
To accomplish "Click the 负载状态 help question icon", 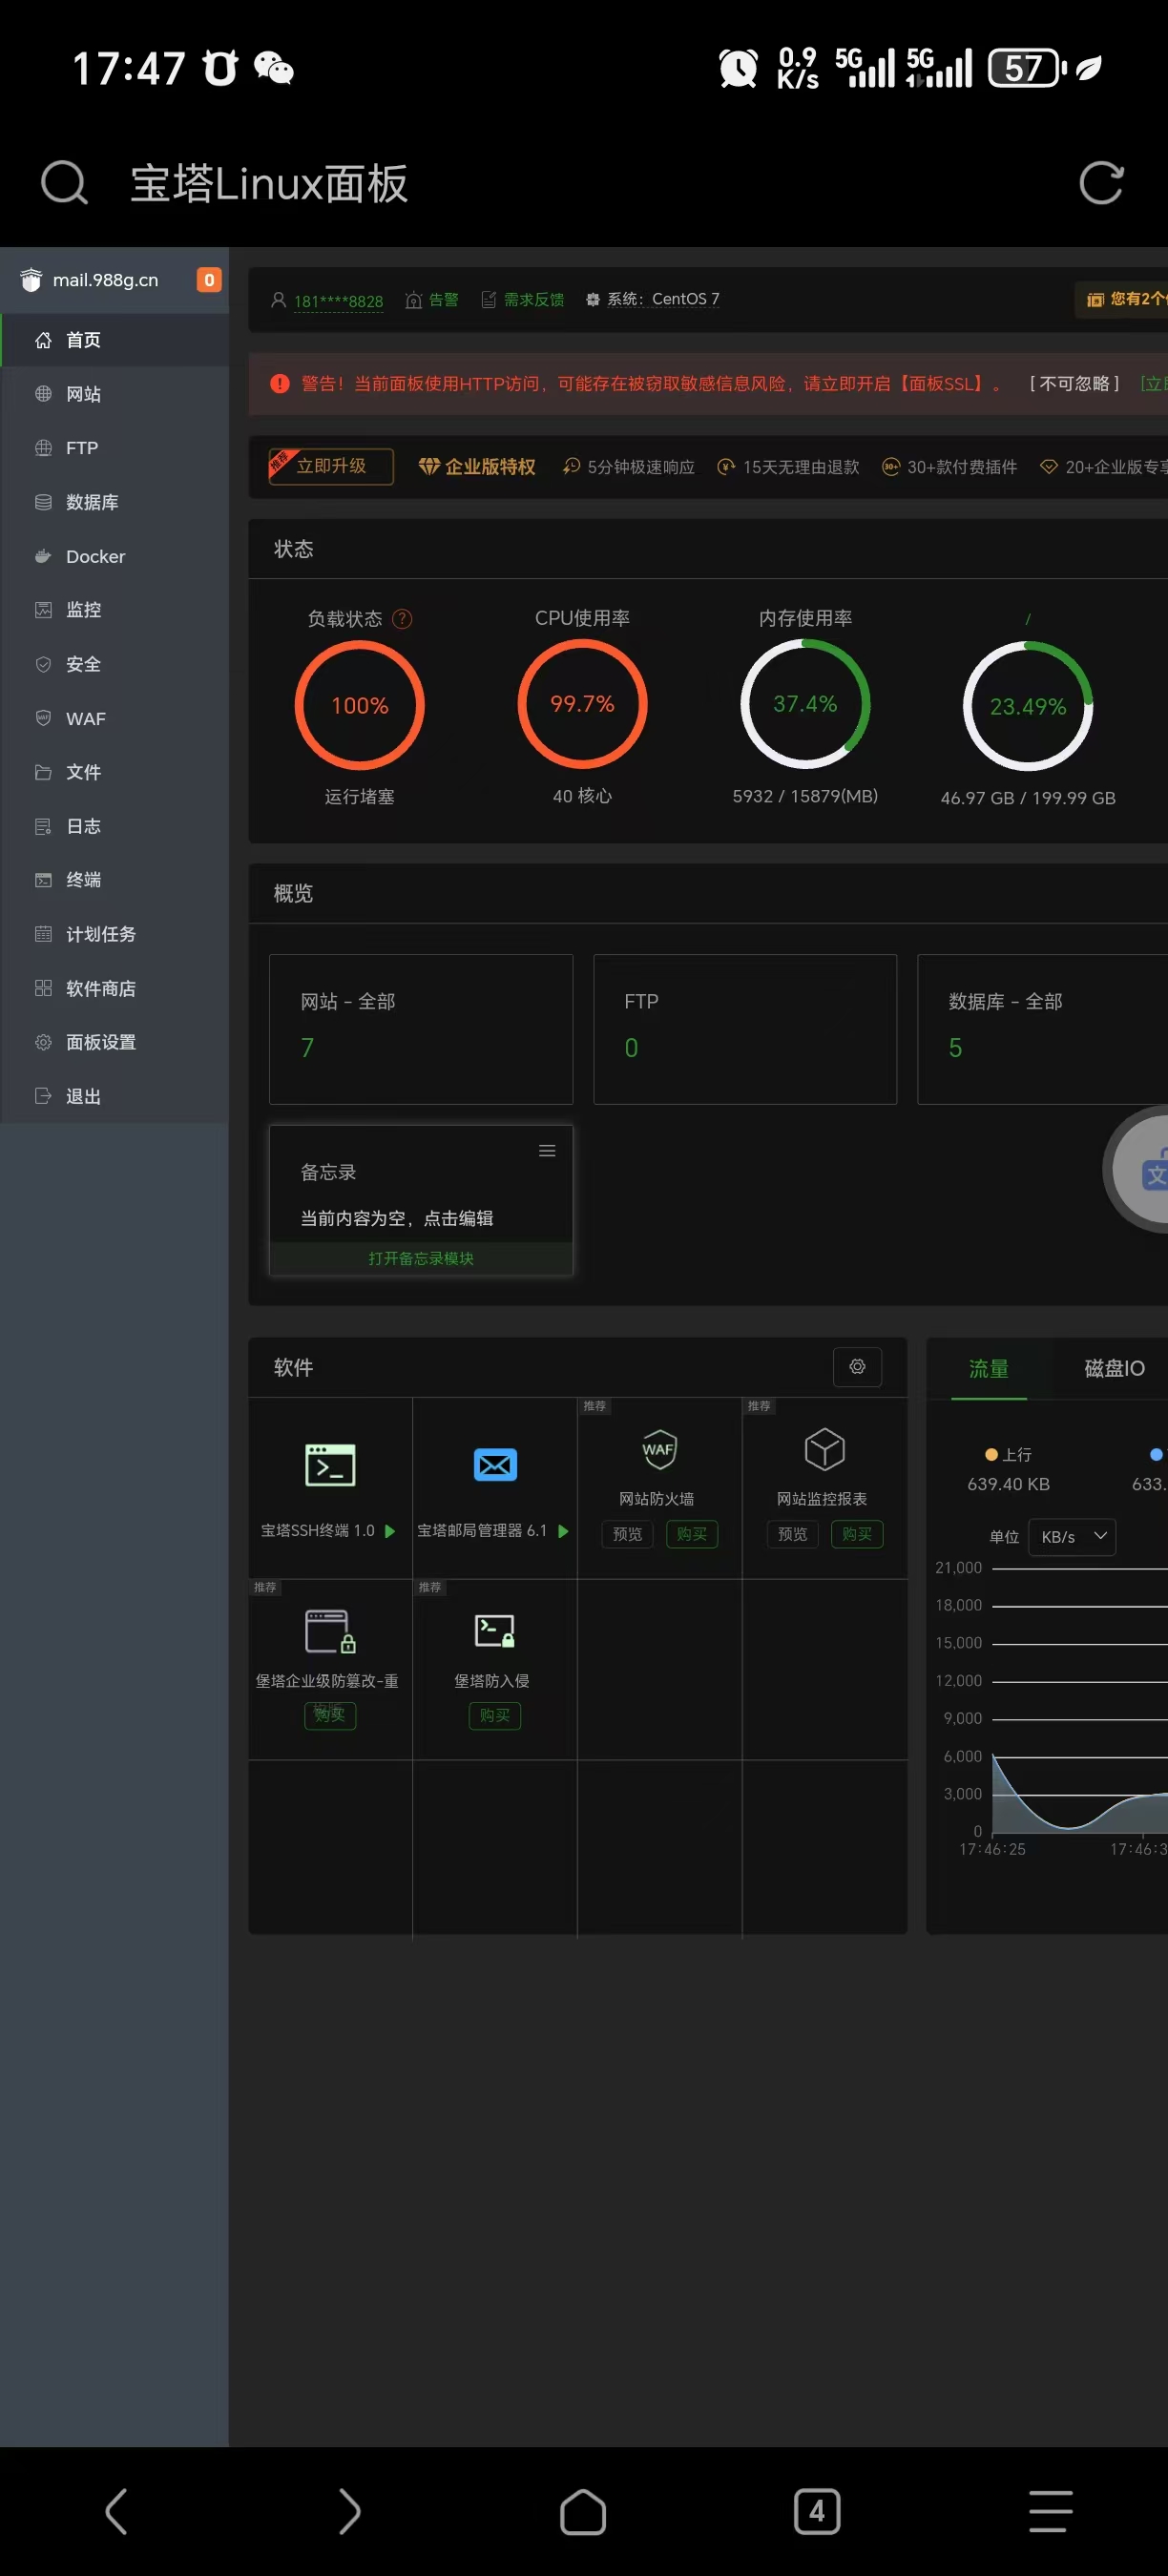I will coord(402,619).
